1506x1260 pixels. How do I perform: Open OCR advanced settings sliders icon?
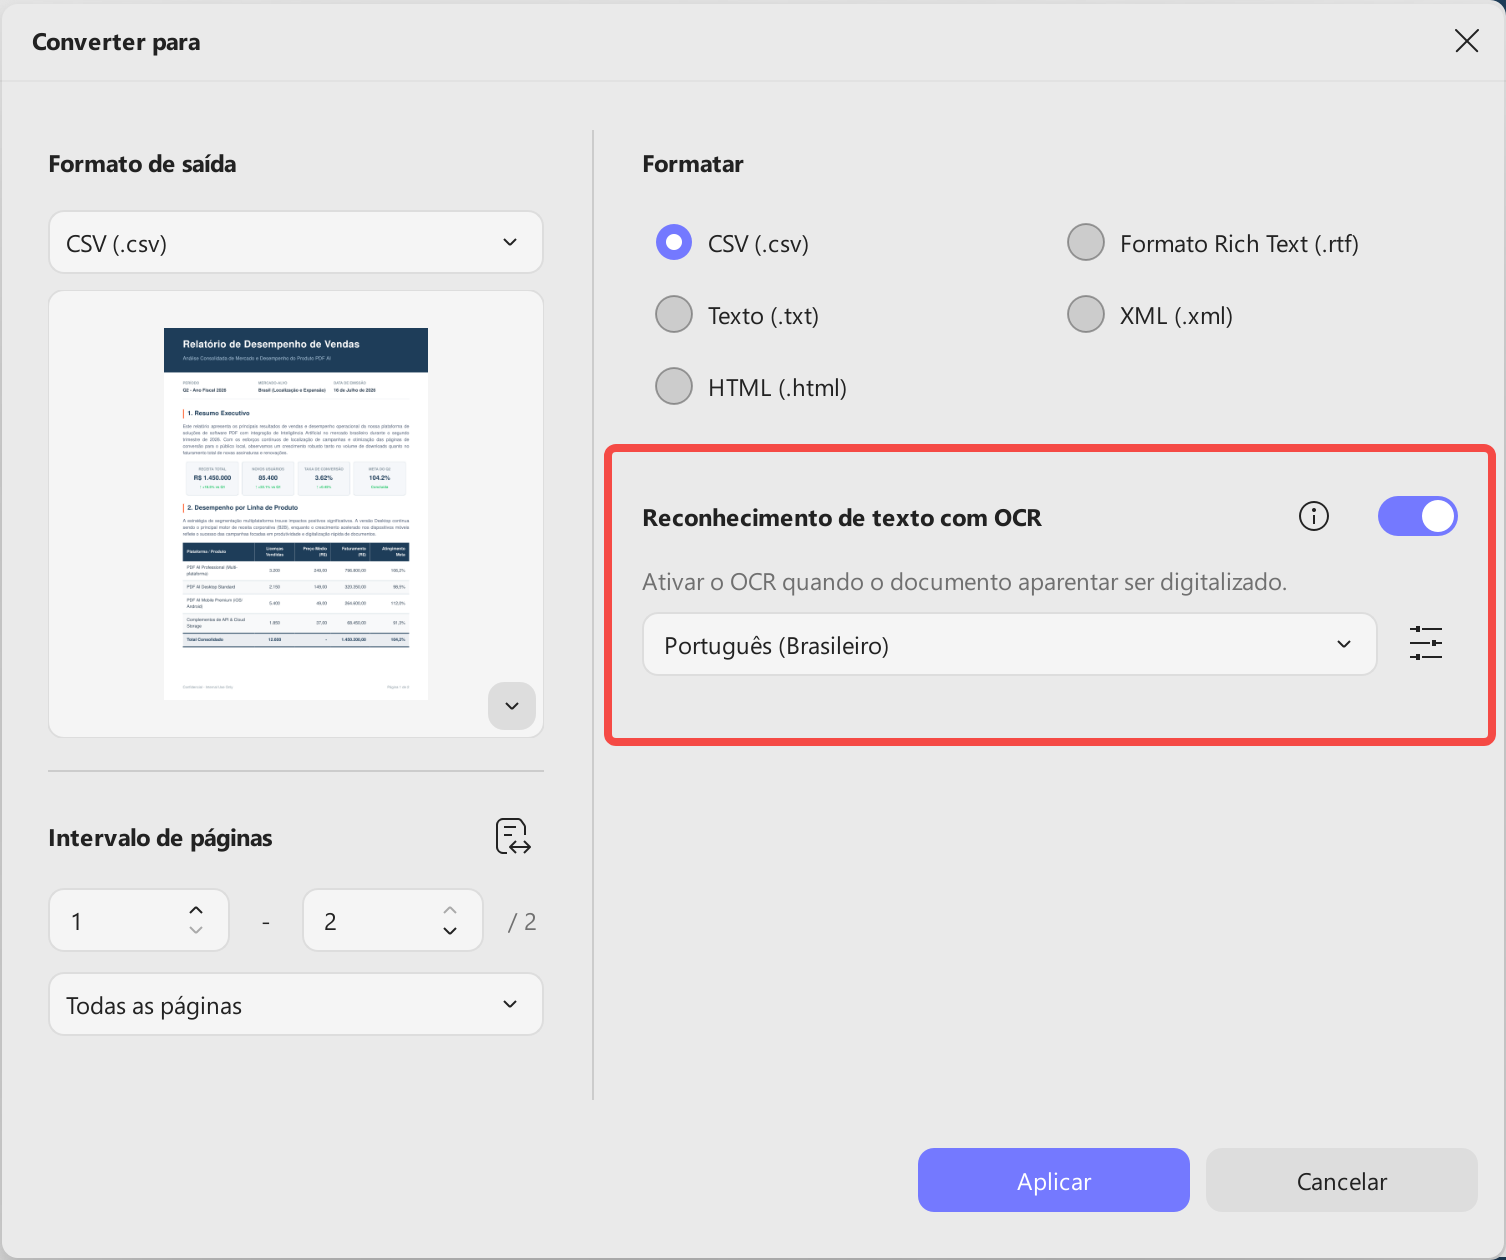point(1425,643)
